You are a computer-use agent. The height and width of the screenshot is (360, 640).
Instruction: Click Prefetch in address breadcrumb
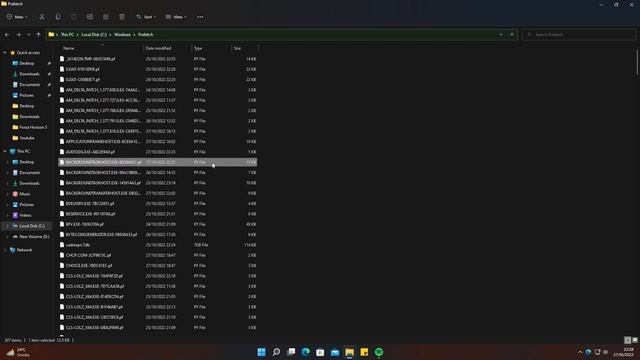(145, 35)
